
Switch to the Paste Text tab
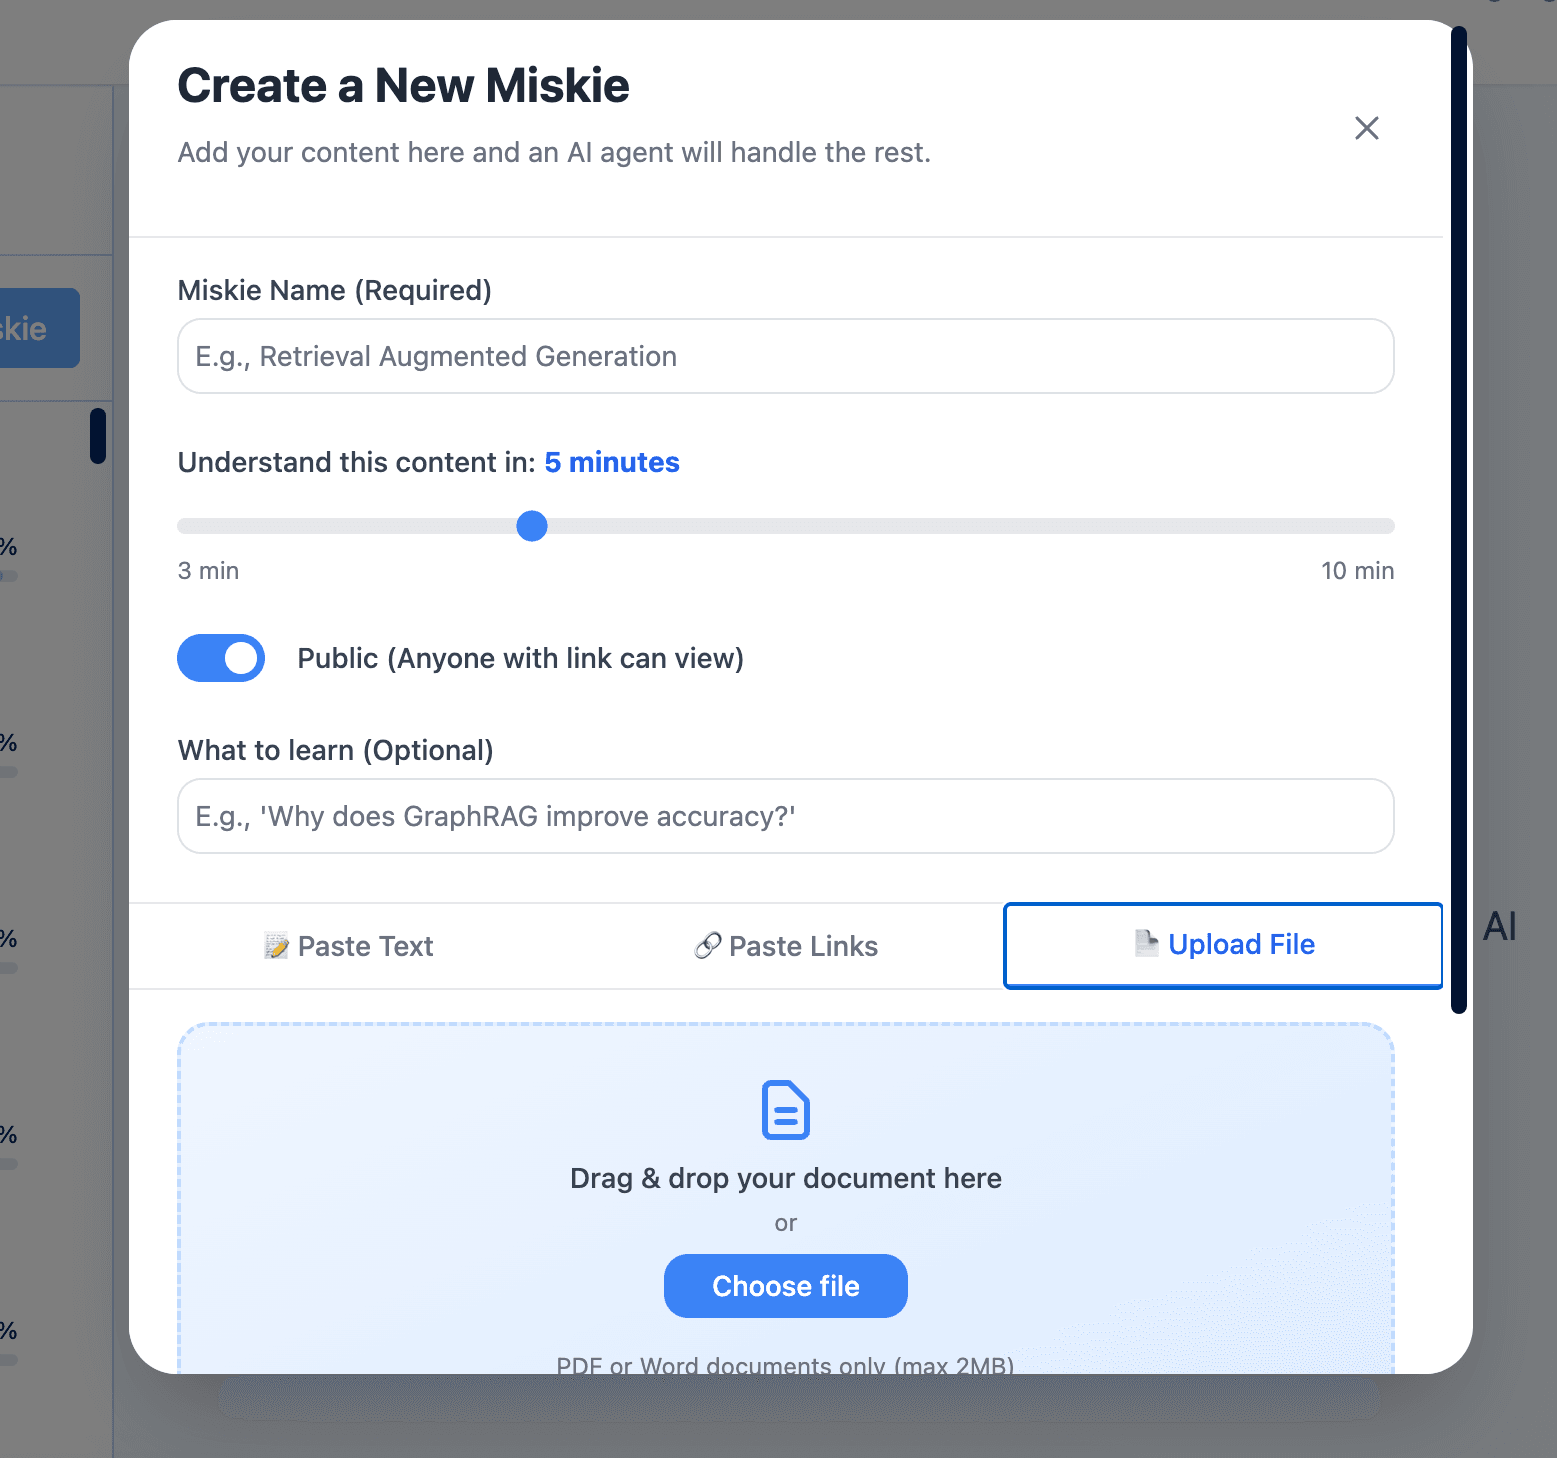347,945
